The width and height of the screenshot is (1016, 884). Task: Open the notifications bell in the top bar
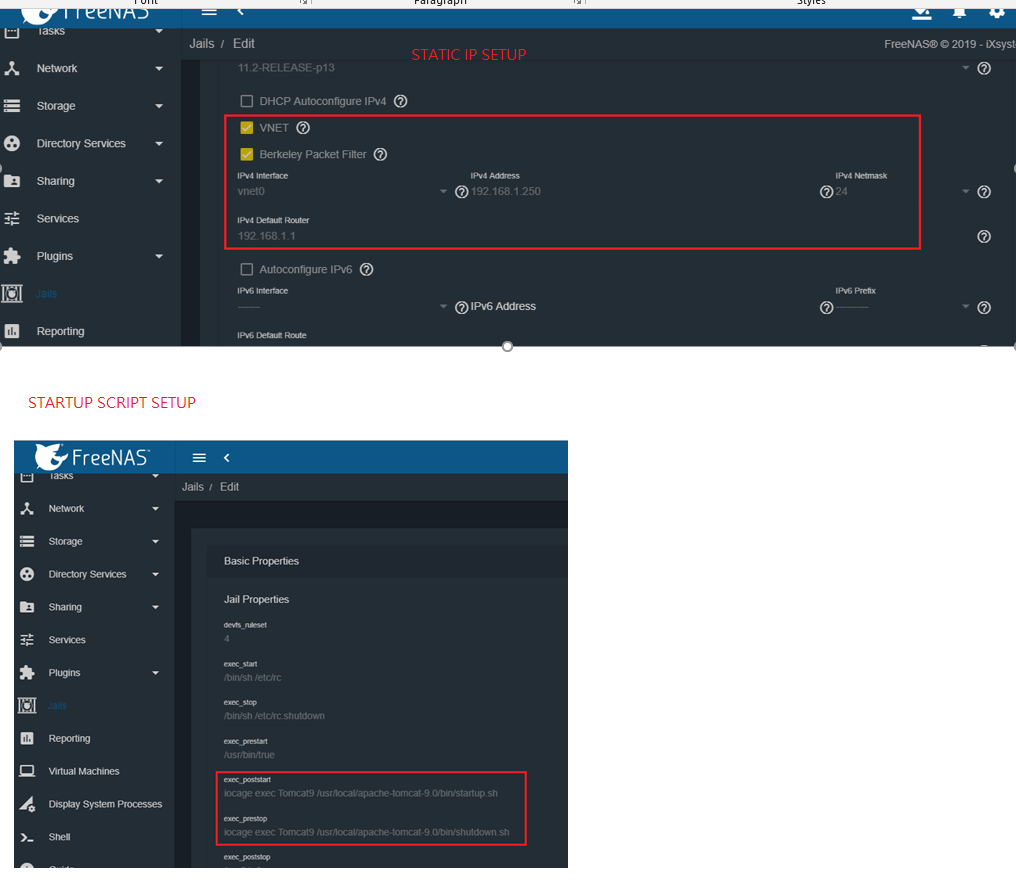point(960,12)
